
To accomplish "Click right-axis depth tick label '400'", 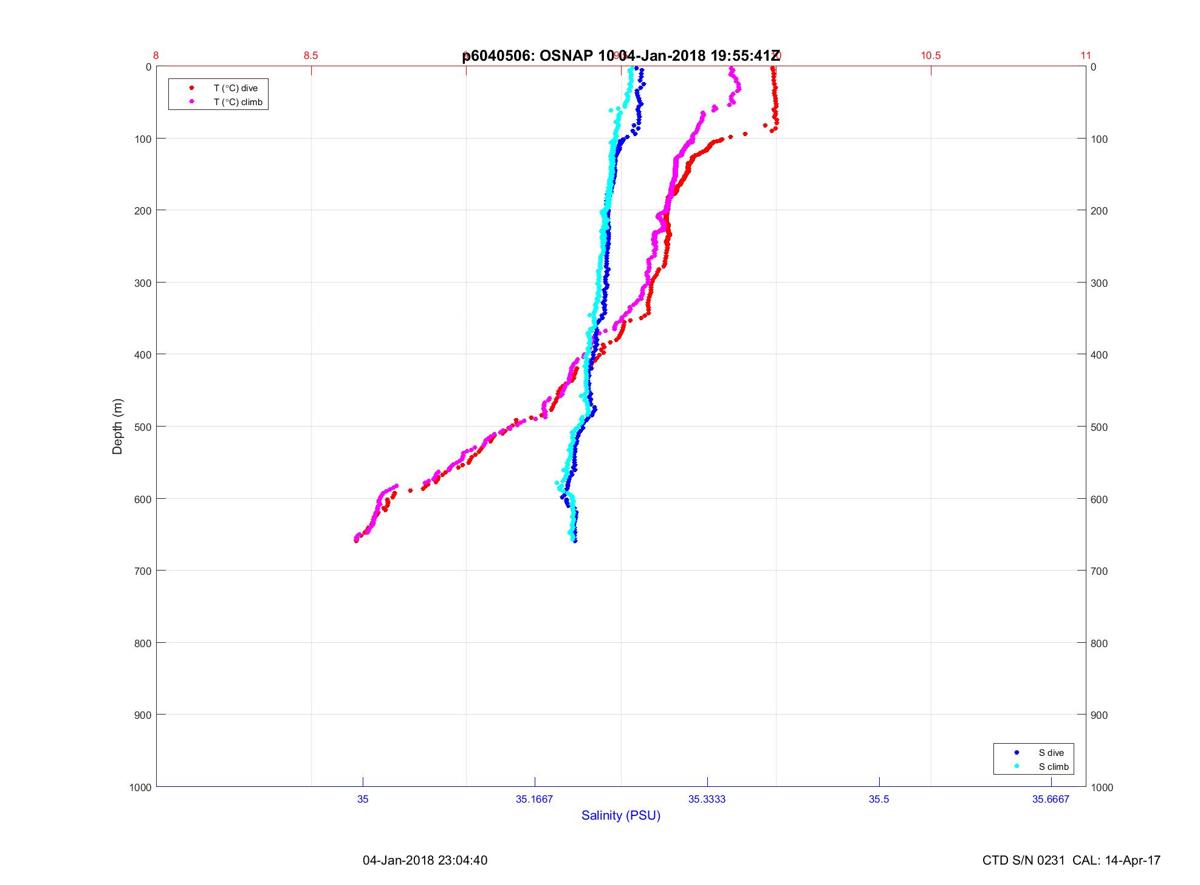I will click(1101, 355).
